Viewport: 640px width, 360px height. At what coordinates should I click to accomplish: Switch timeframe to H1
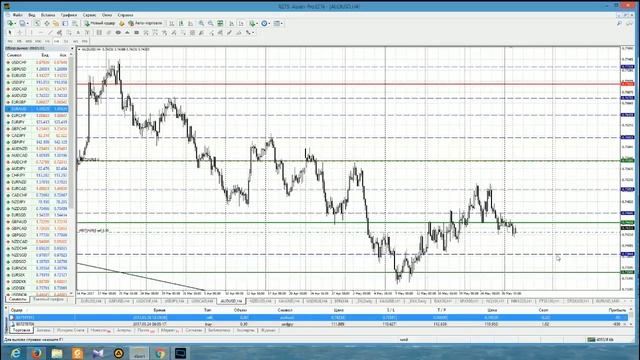click(47, 41)
